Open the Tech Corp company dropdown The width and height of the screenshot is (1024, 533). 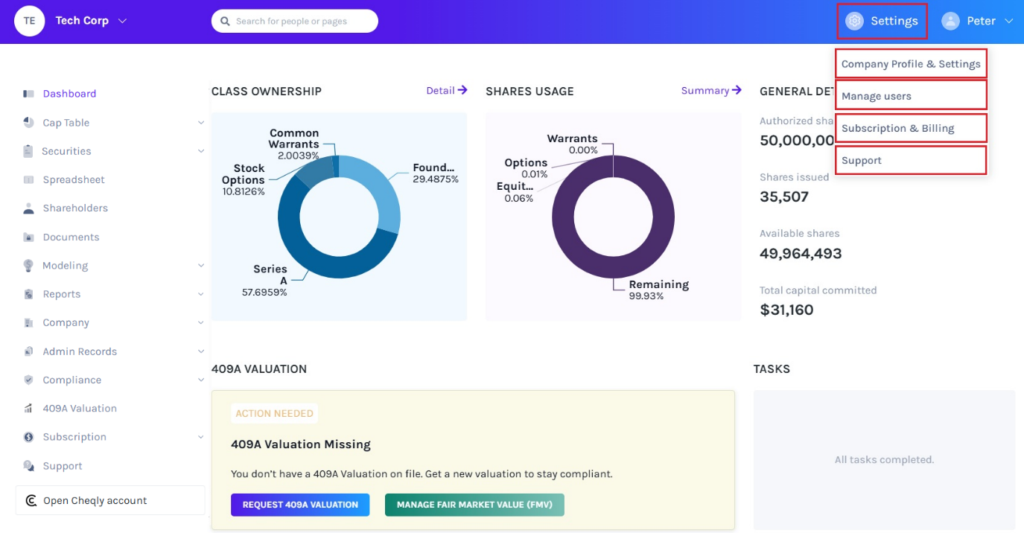click(x=122, y=21)
